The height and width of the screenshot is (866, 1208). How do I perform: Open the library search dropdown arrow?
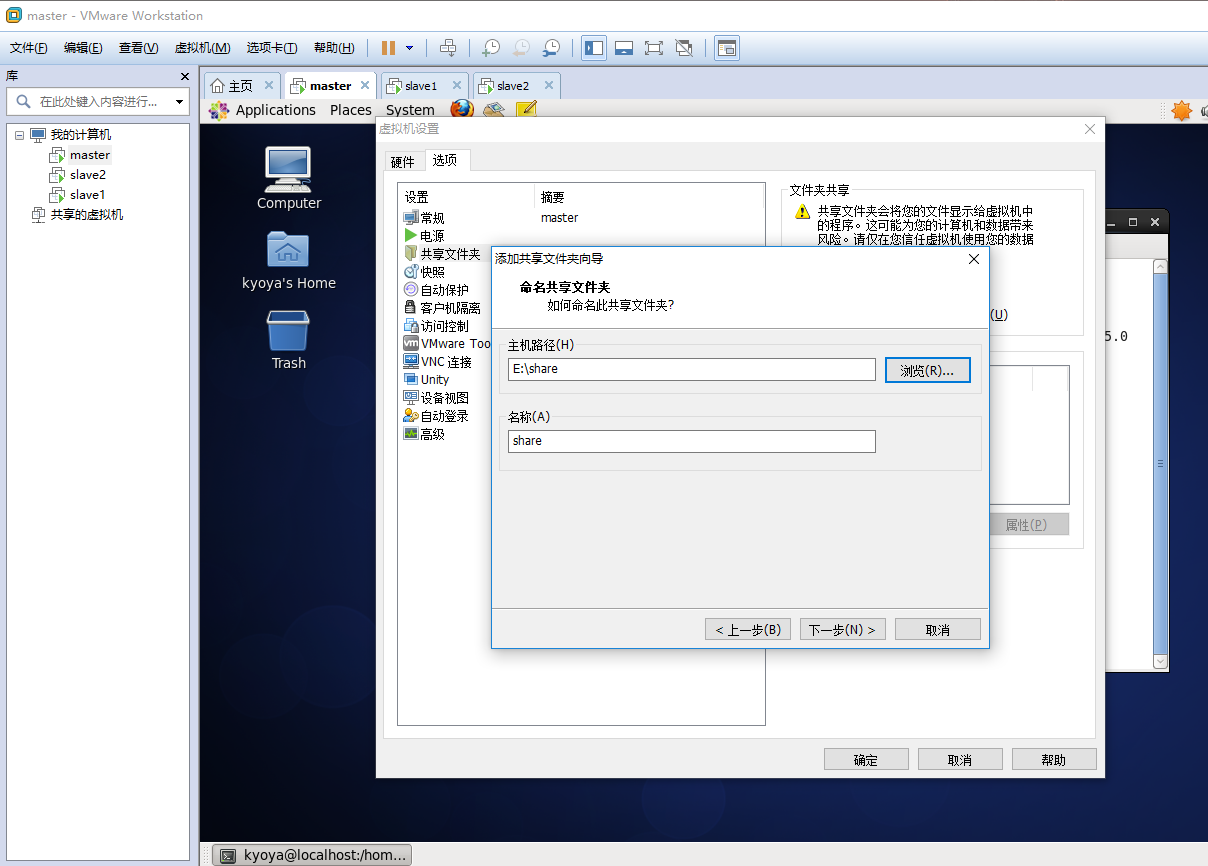point(180,102)
